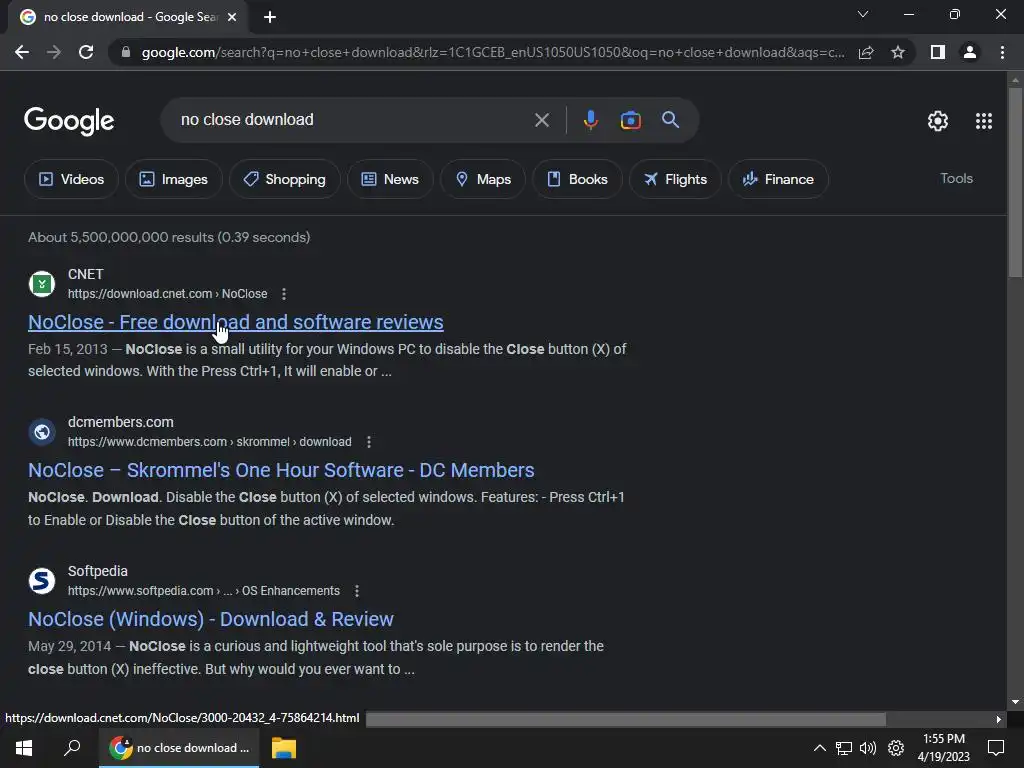Click the address bar URL
This screenshot has width=1024, height=768.
[493, 52]
